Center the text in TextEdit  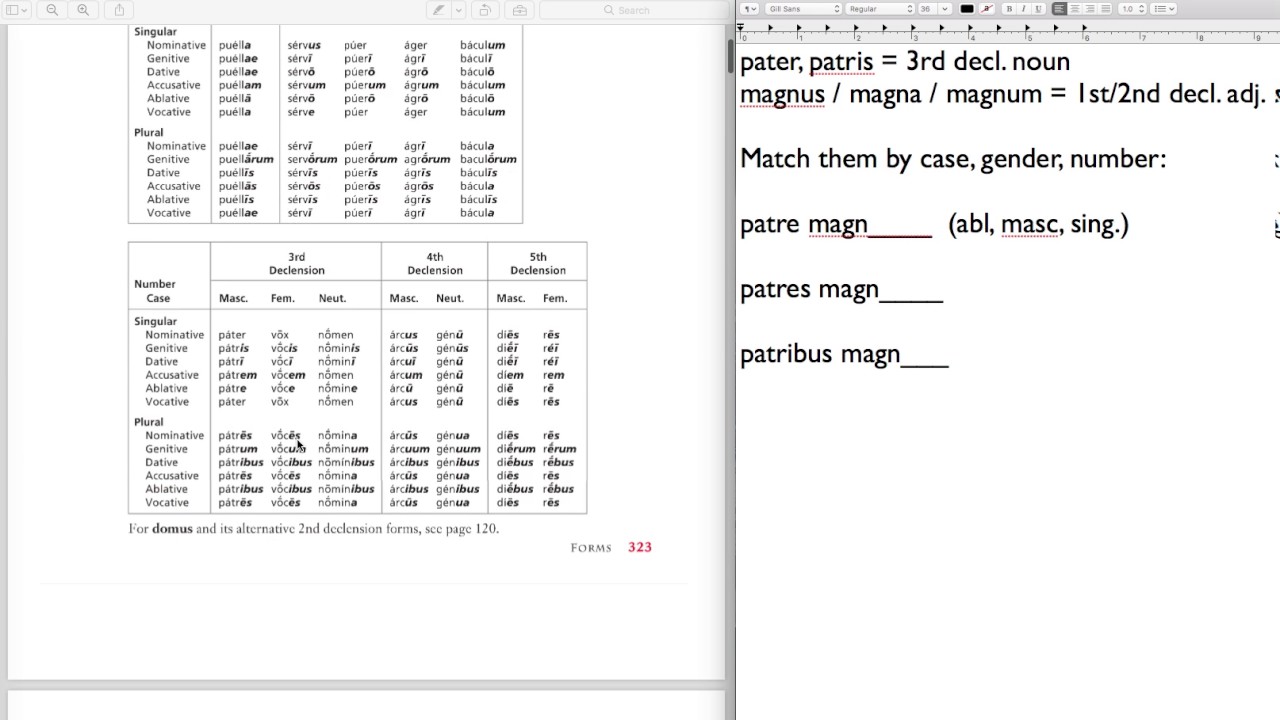click(x=1075, y=9)
